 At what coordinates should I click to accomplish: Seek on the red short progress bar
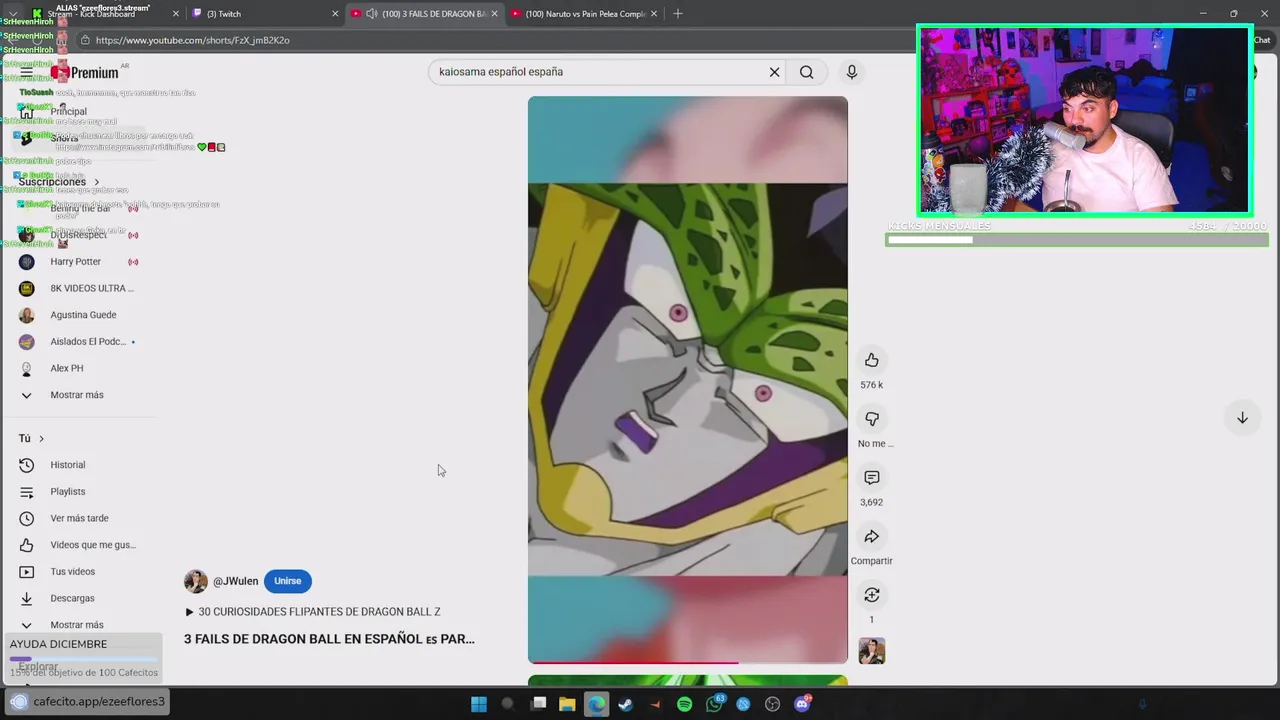click(x=688, y=662)
